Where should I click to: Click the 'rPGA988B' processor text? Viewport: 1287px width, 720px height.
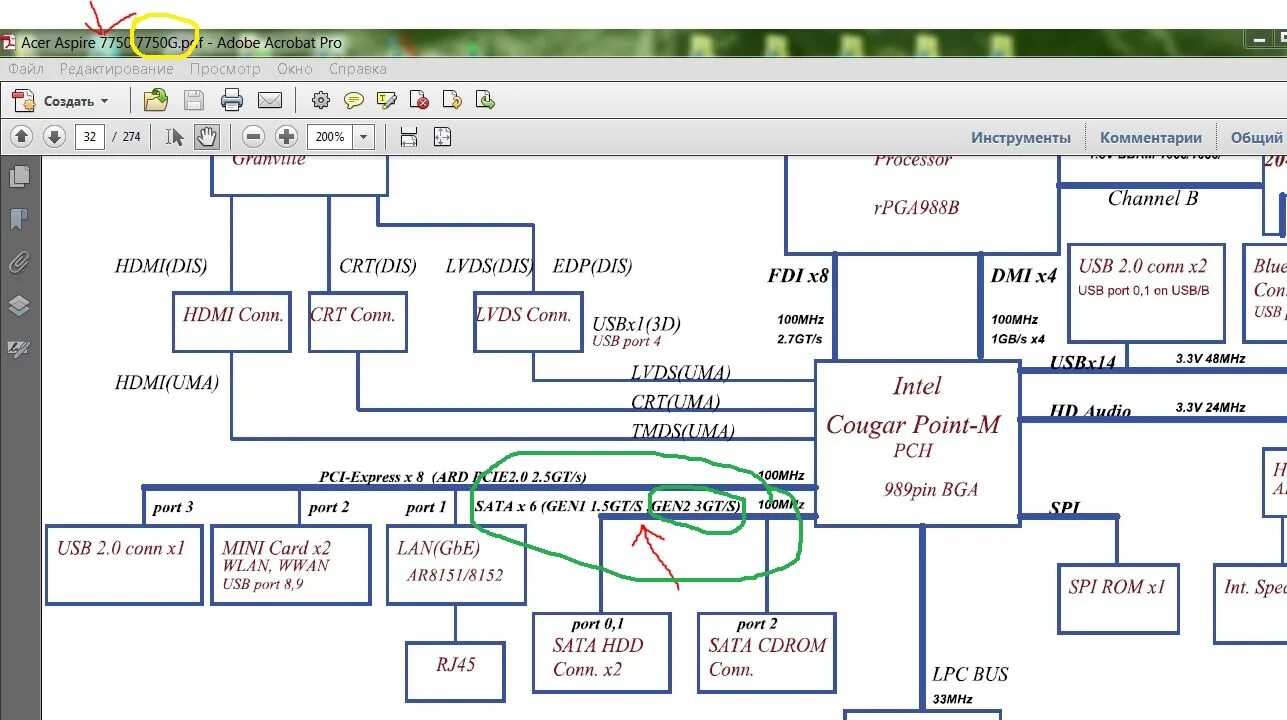[915, 208]
